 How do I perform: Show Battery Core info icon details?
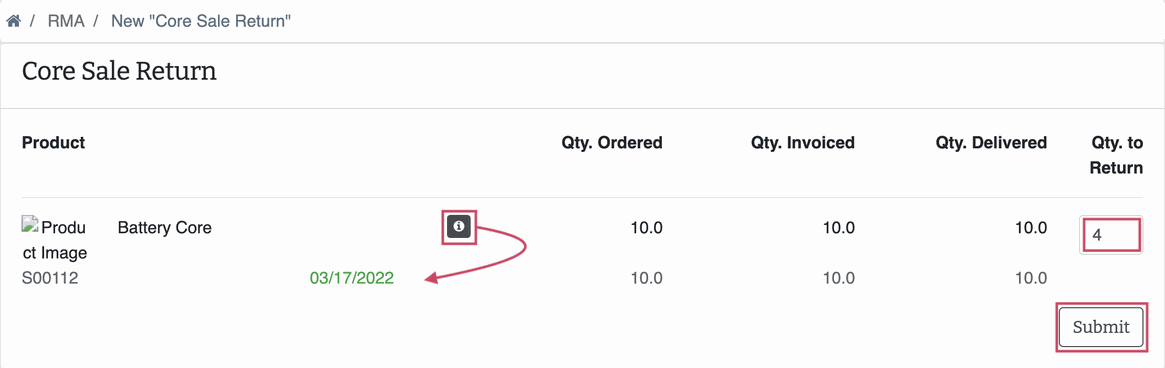(458, 226)
